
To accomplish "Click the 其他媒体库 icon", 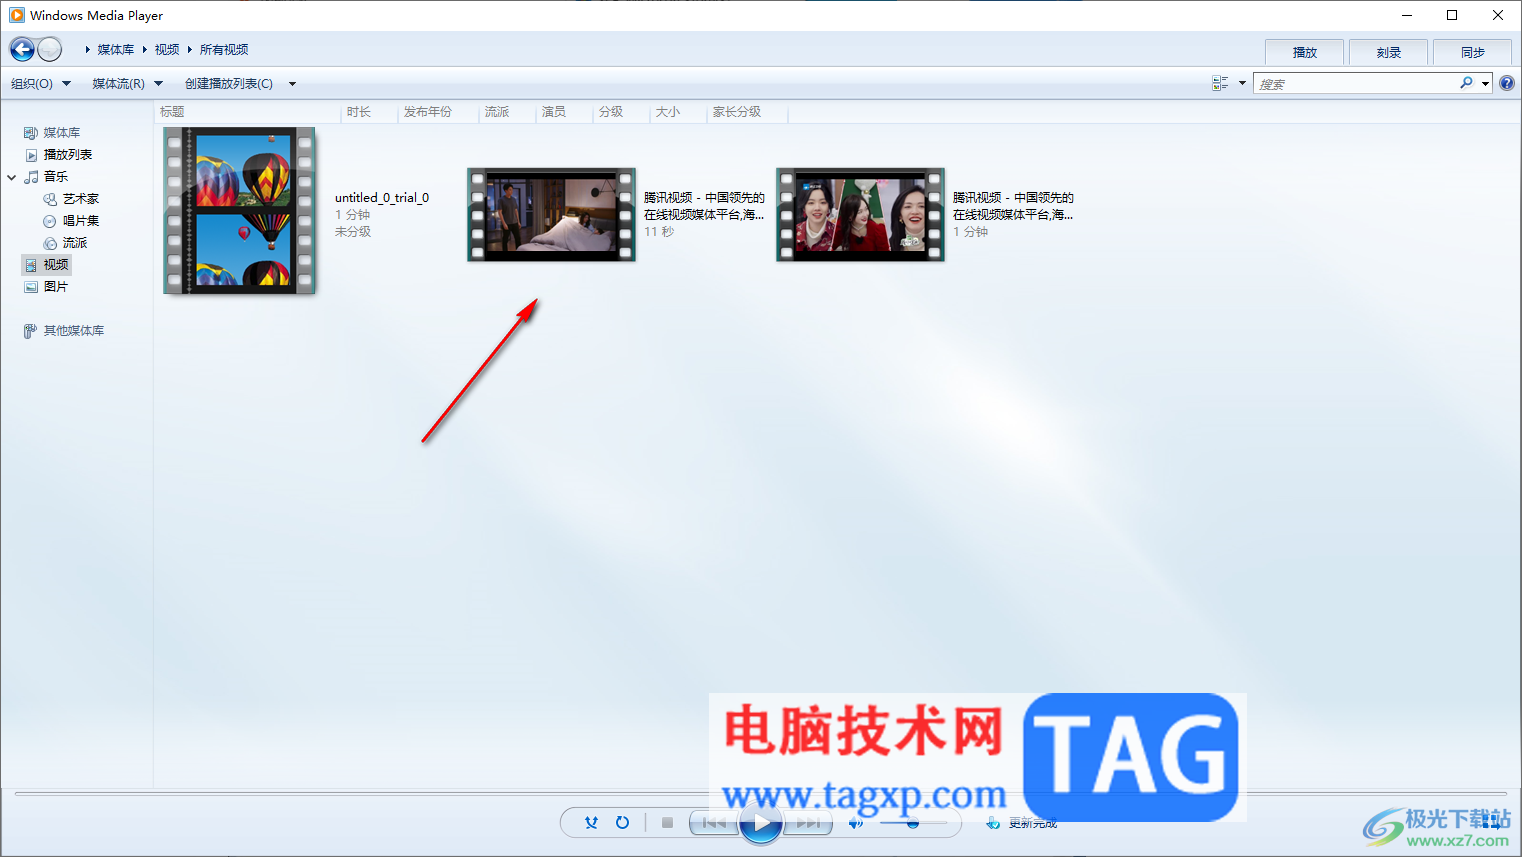I will coord(31,331).
